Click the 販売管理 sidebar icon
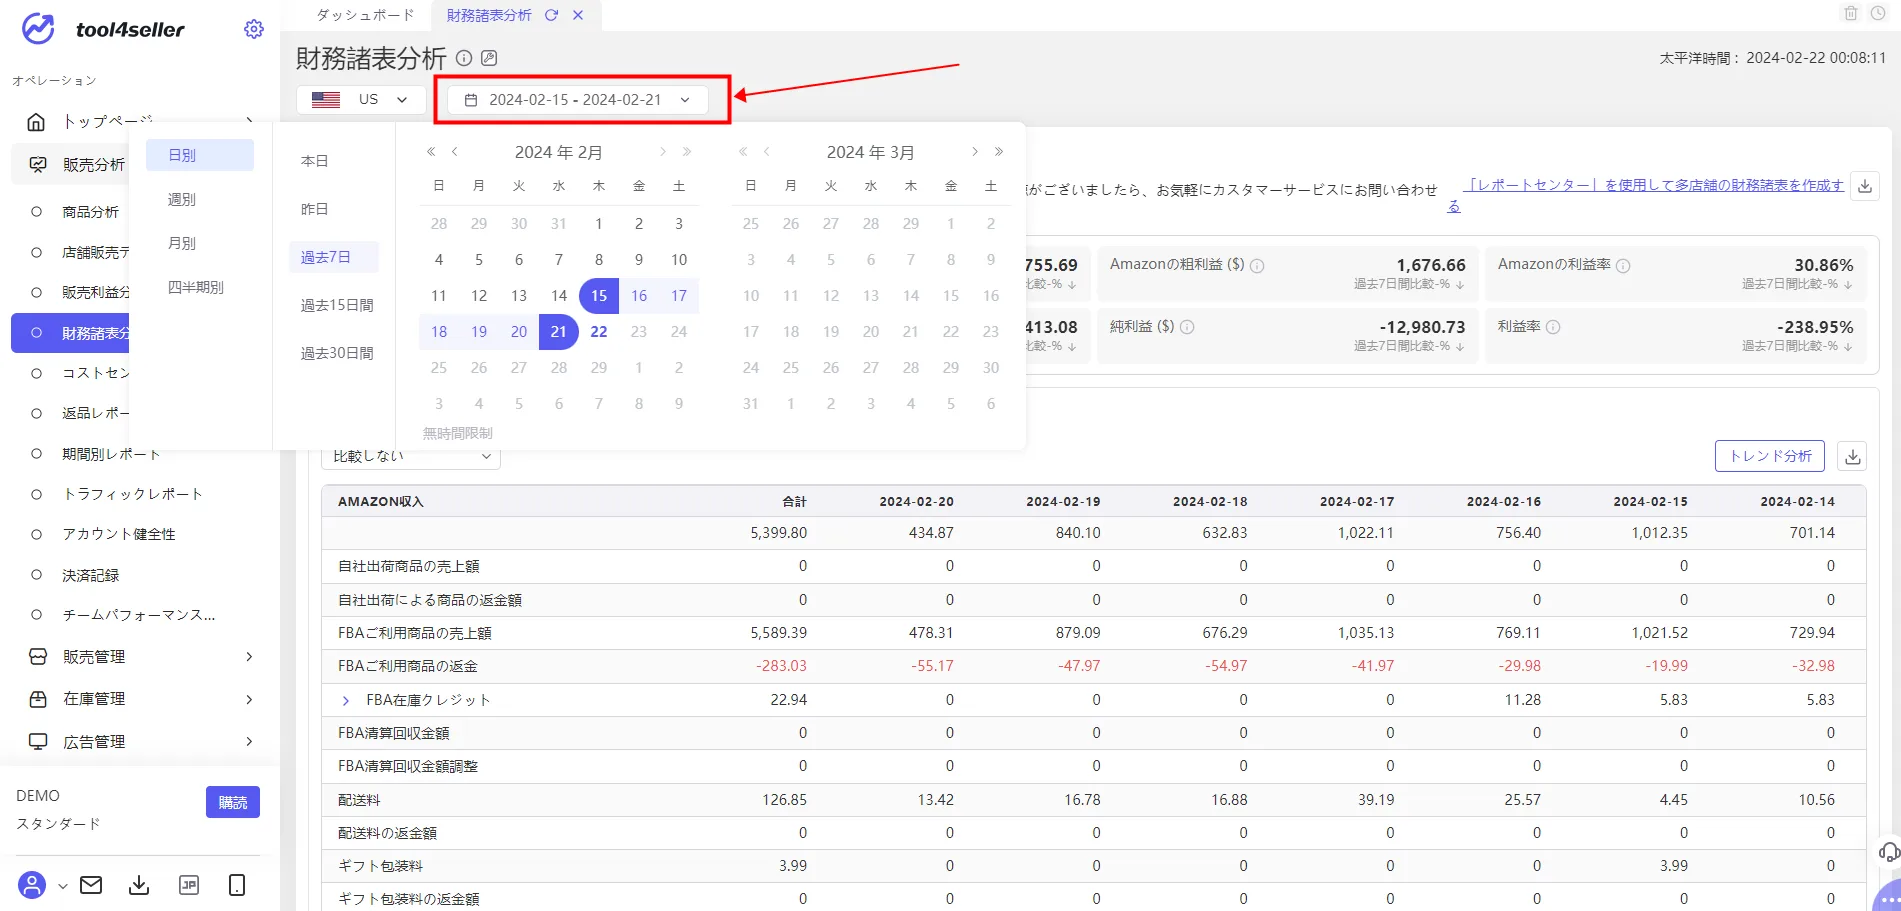This screenshot has width=1901, height=911. [38, 657]
